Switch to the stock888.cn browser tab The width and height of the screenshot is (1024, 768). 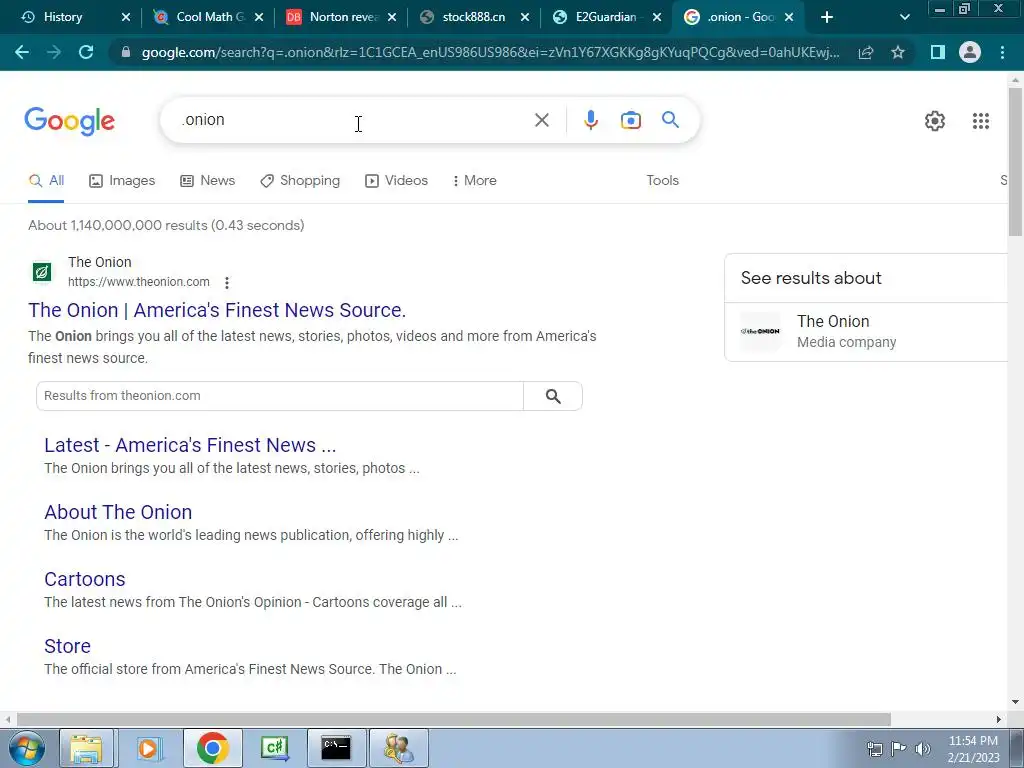click(x=473, y=17)
